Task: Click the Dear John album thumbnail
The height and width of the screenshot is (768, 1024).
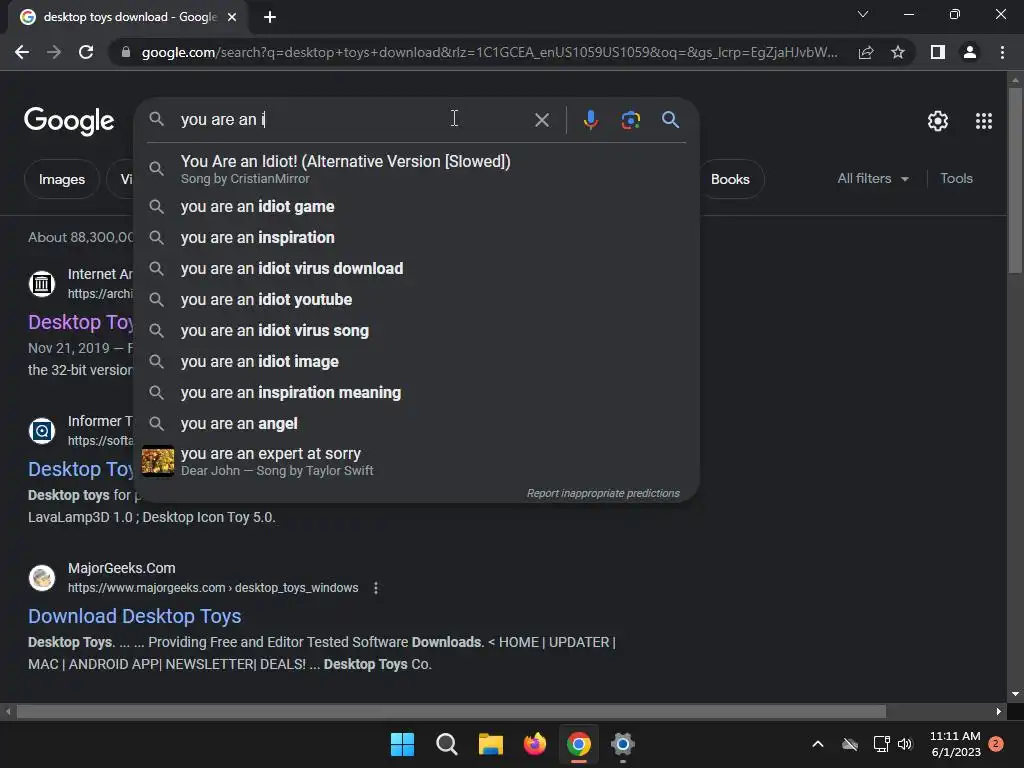Action: coord(158,461)
